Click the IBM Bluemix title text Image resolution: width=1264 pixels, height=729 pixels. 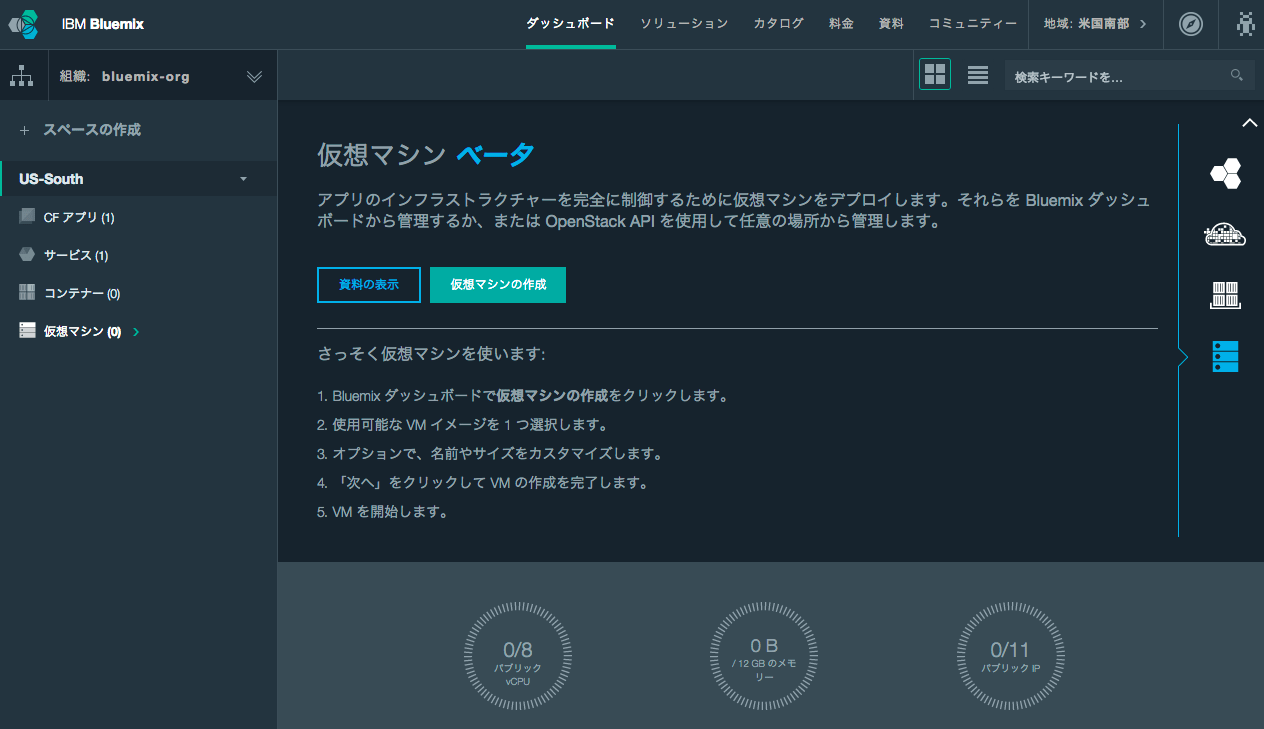(103, 24)
